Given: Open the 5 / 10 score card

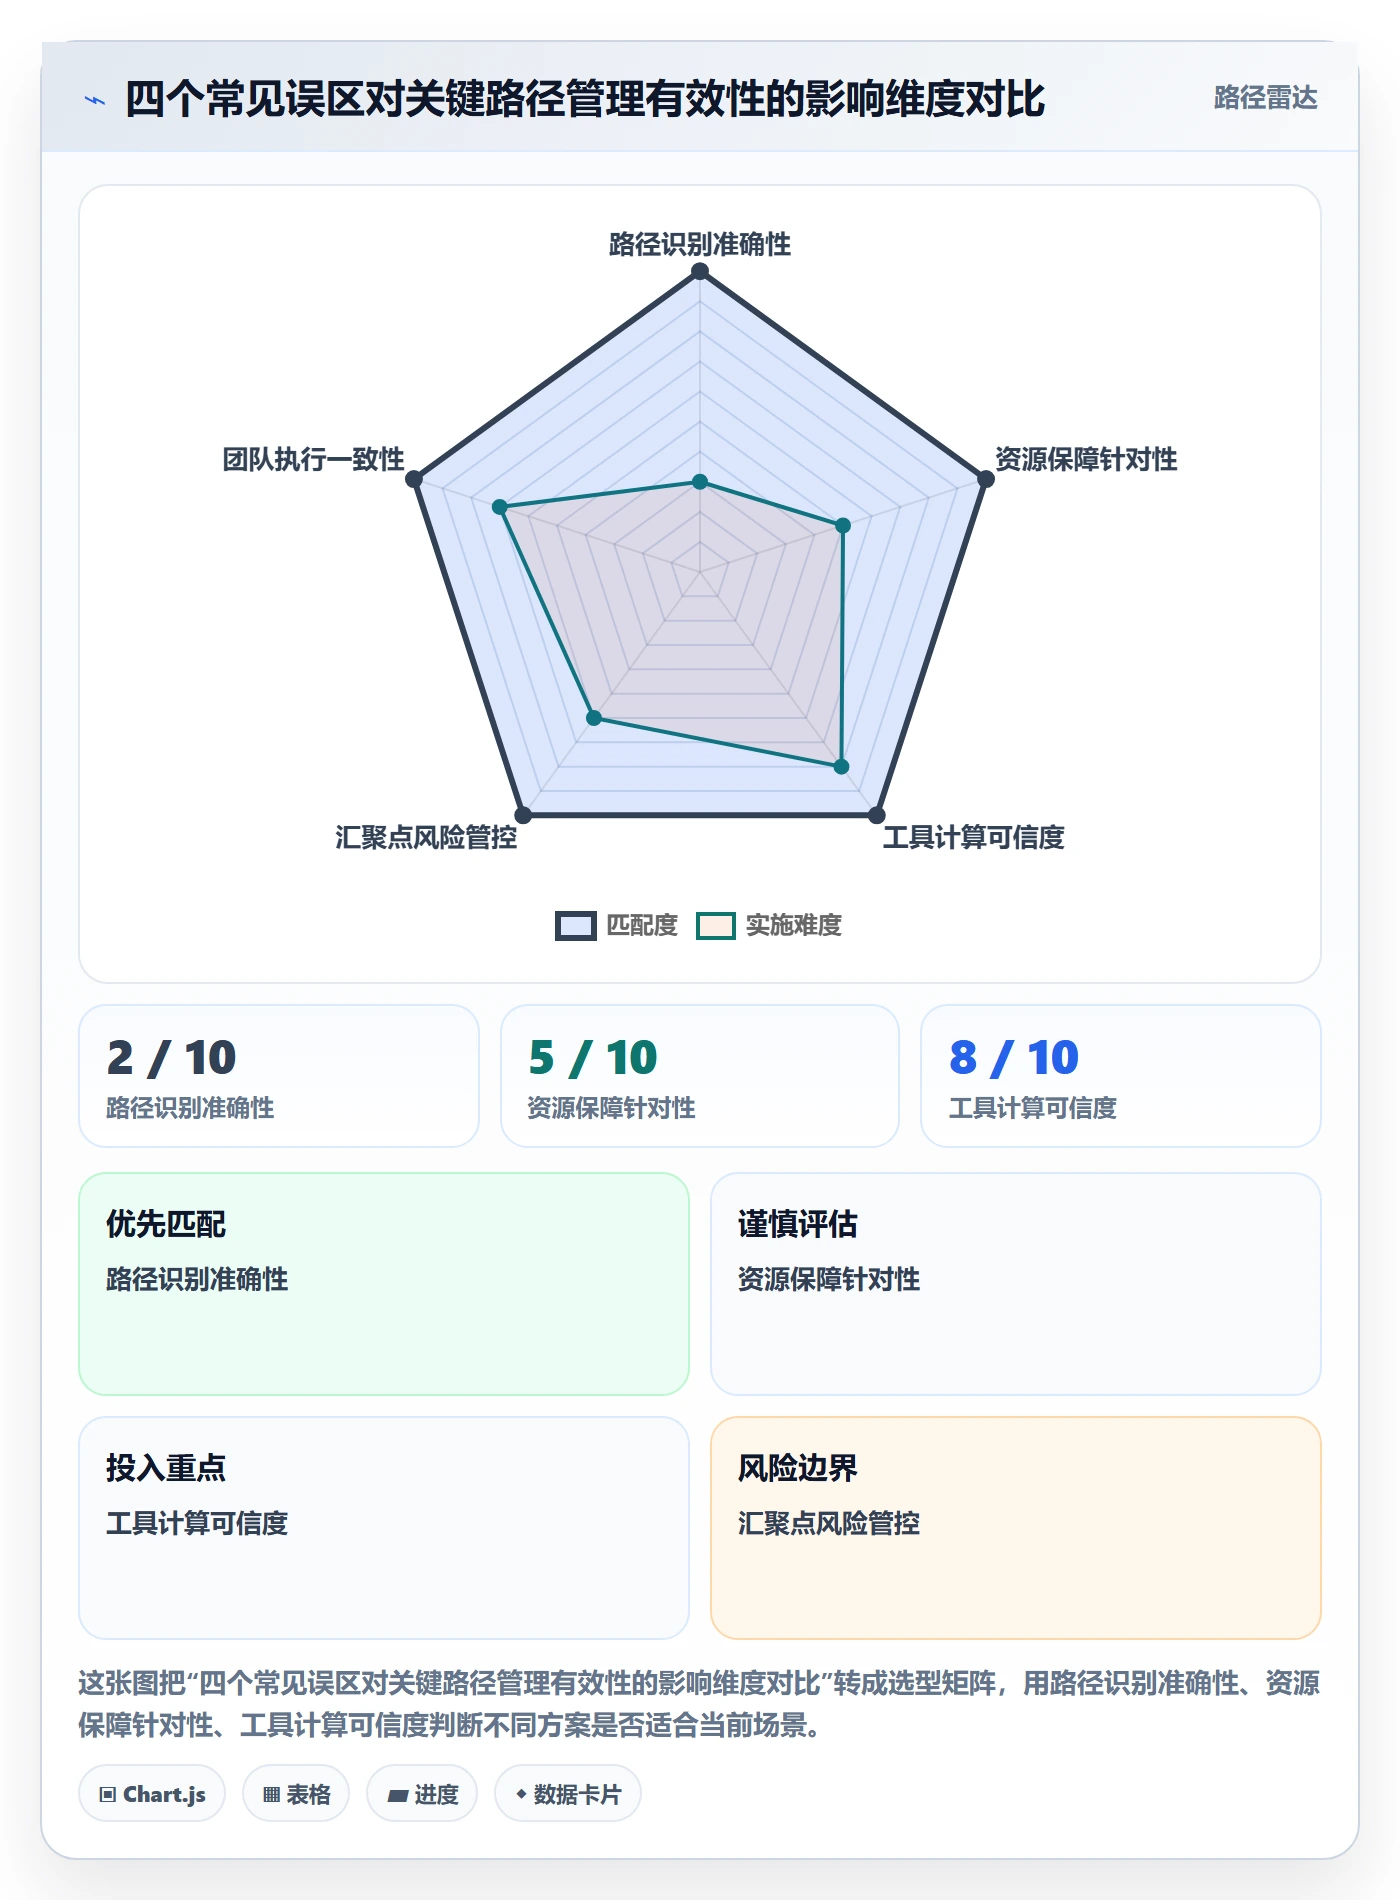Looking at the screenshot, I should coord(700,1076).
